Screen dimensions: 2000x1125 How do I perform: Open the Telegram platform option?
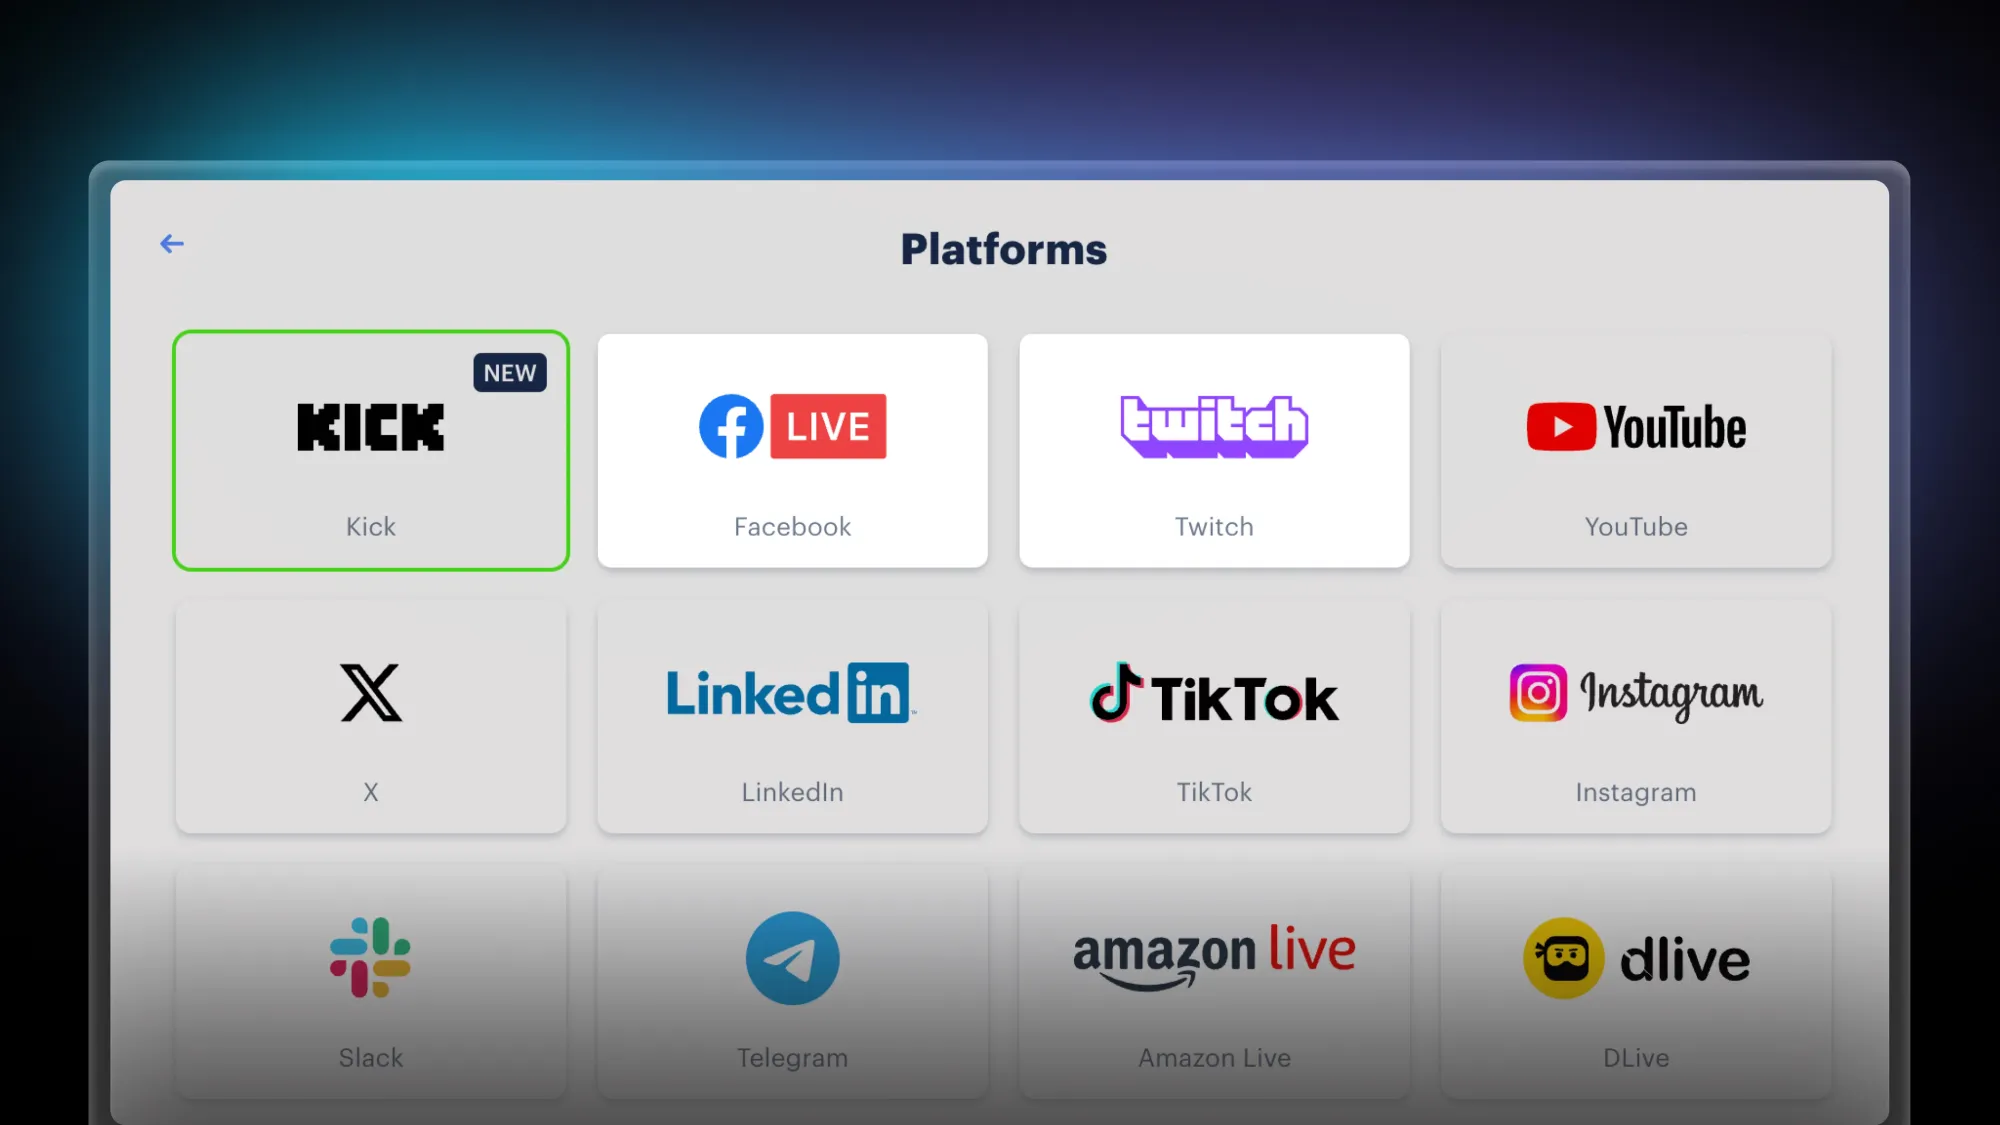[x=793, y=982]
